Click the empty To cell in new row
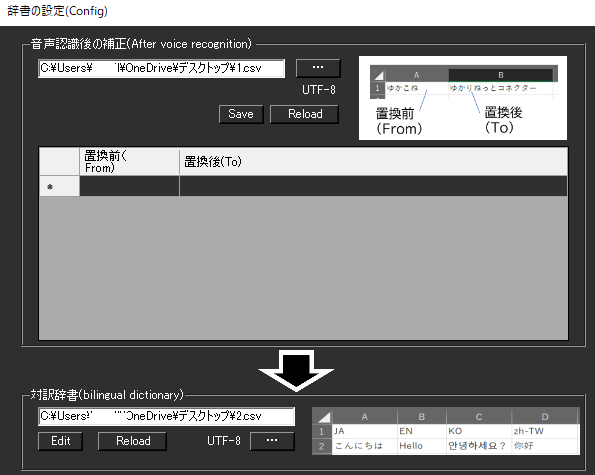The image size is (595, 475). pyautogui.click(x=373, y=186)
